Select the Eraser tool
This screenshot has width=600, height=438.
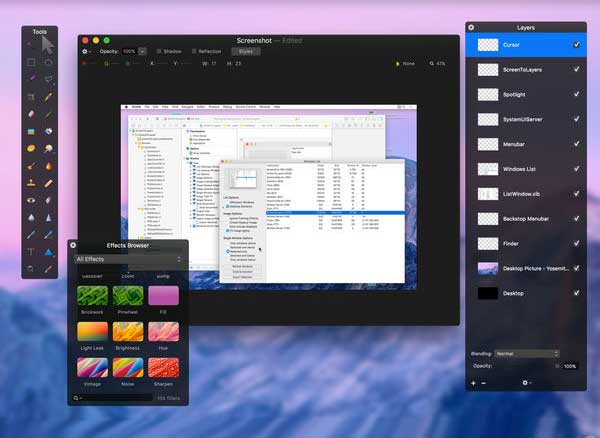tap(31, 114)
